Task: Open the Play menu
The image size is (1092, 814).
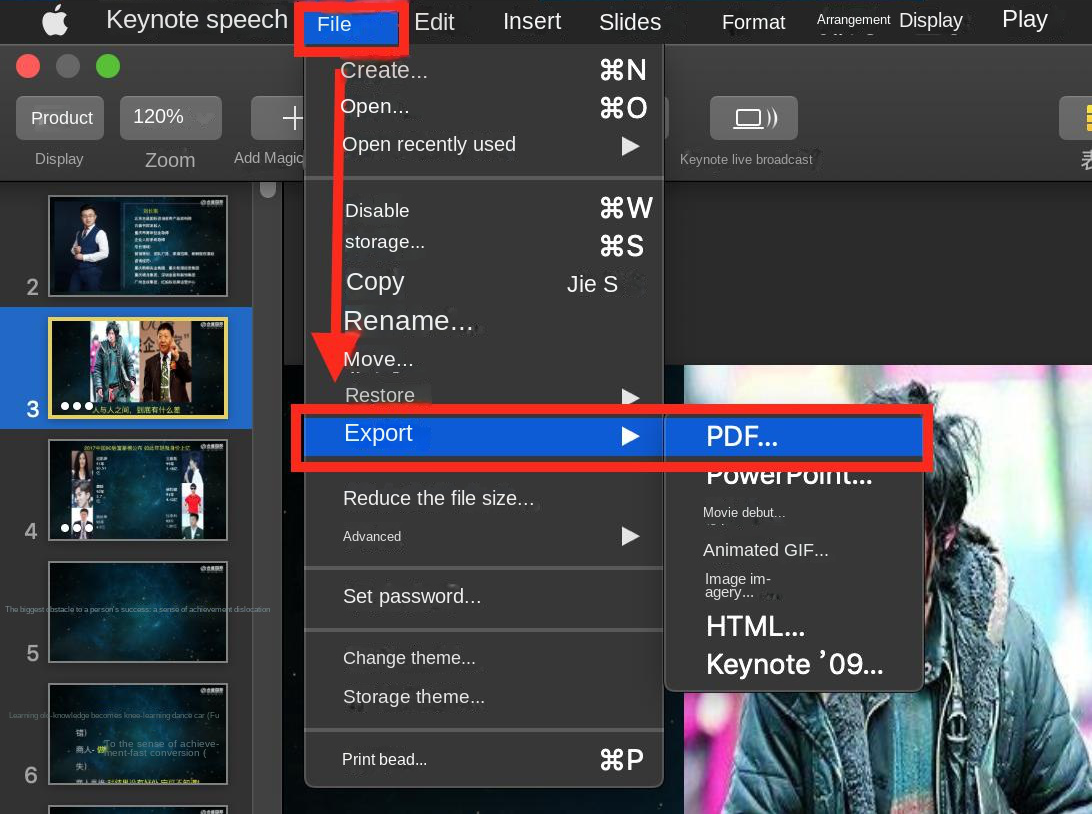Action: click(1024, 19)
